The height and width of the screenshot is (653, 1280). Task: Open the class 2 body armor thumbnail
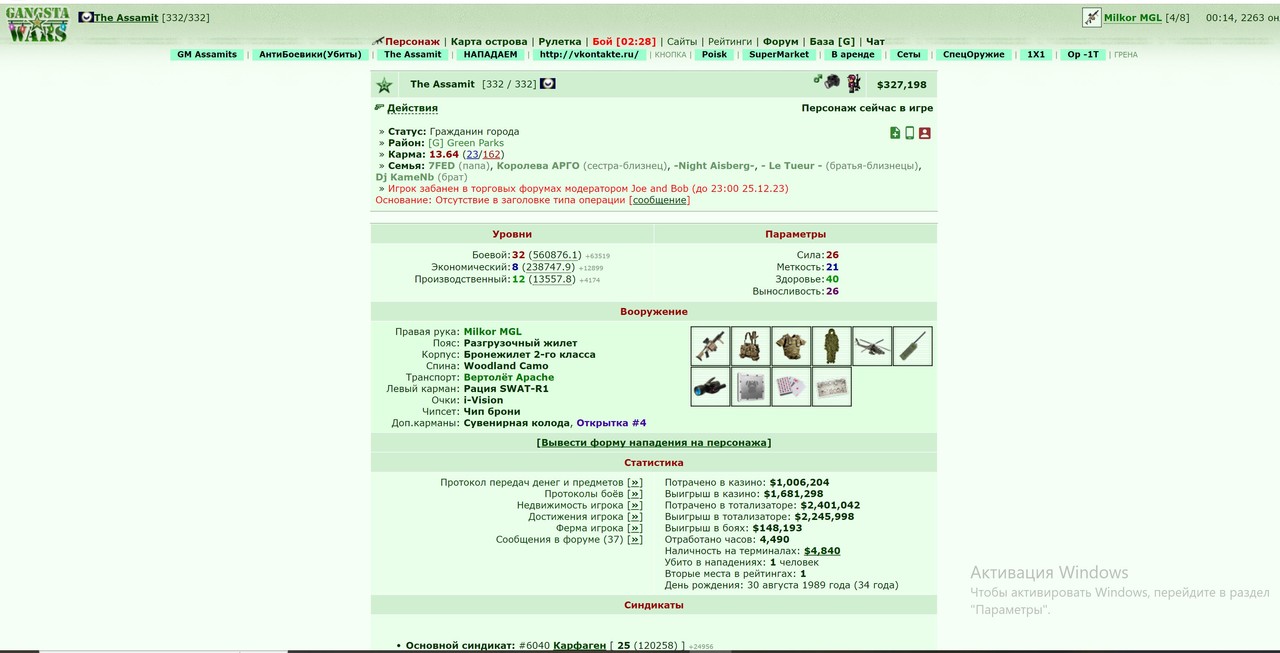coord(791,346)
